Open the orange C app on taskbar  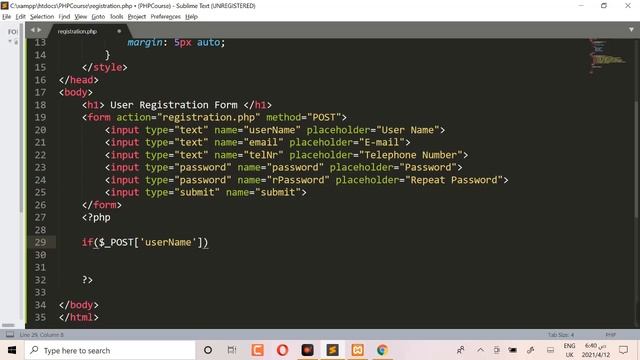click(x=258, y=350)
